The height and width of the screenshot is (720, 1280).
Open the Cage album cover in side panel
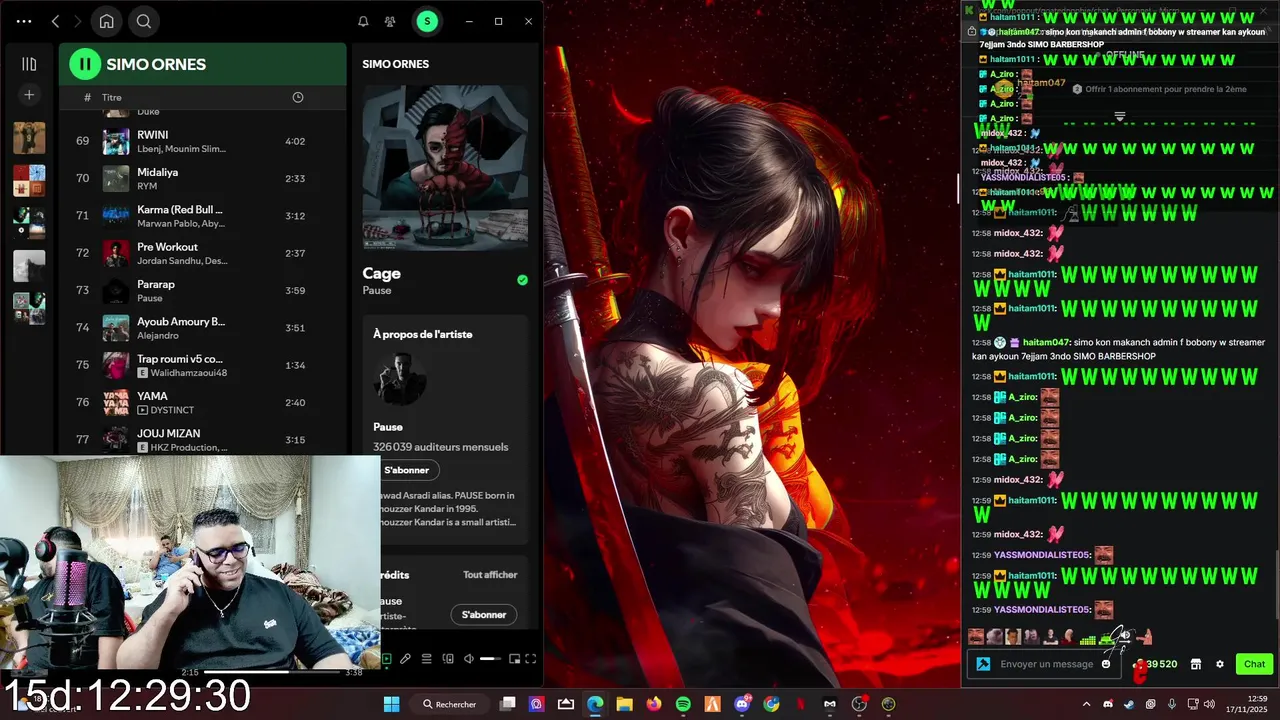445,167
